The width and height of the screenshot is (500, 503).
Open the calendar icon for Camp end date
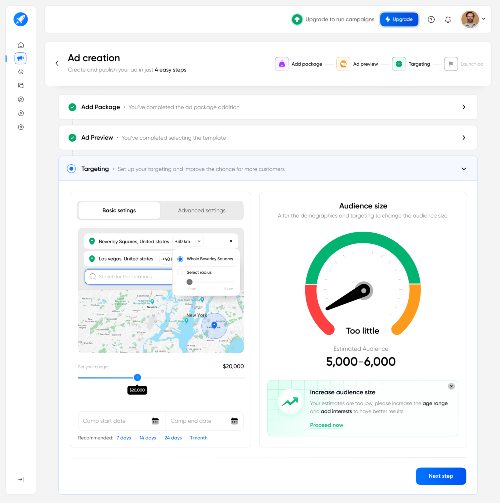(x=234, y=421)
